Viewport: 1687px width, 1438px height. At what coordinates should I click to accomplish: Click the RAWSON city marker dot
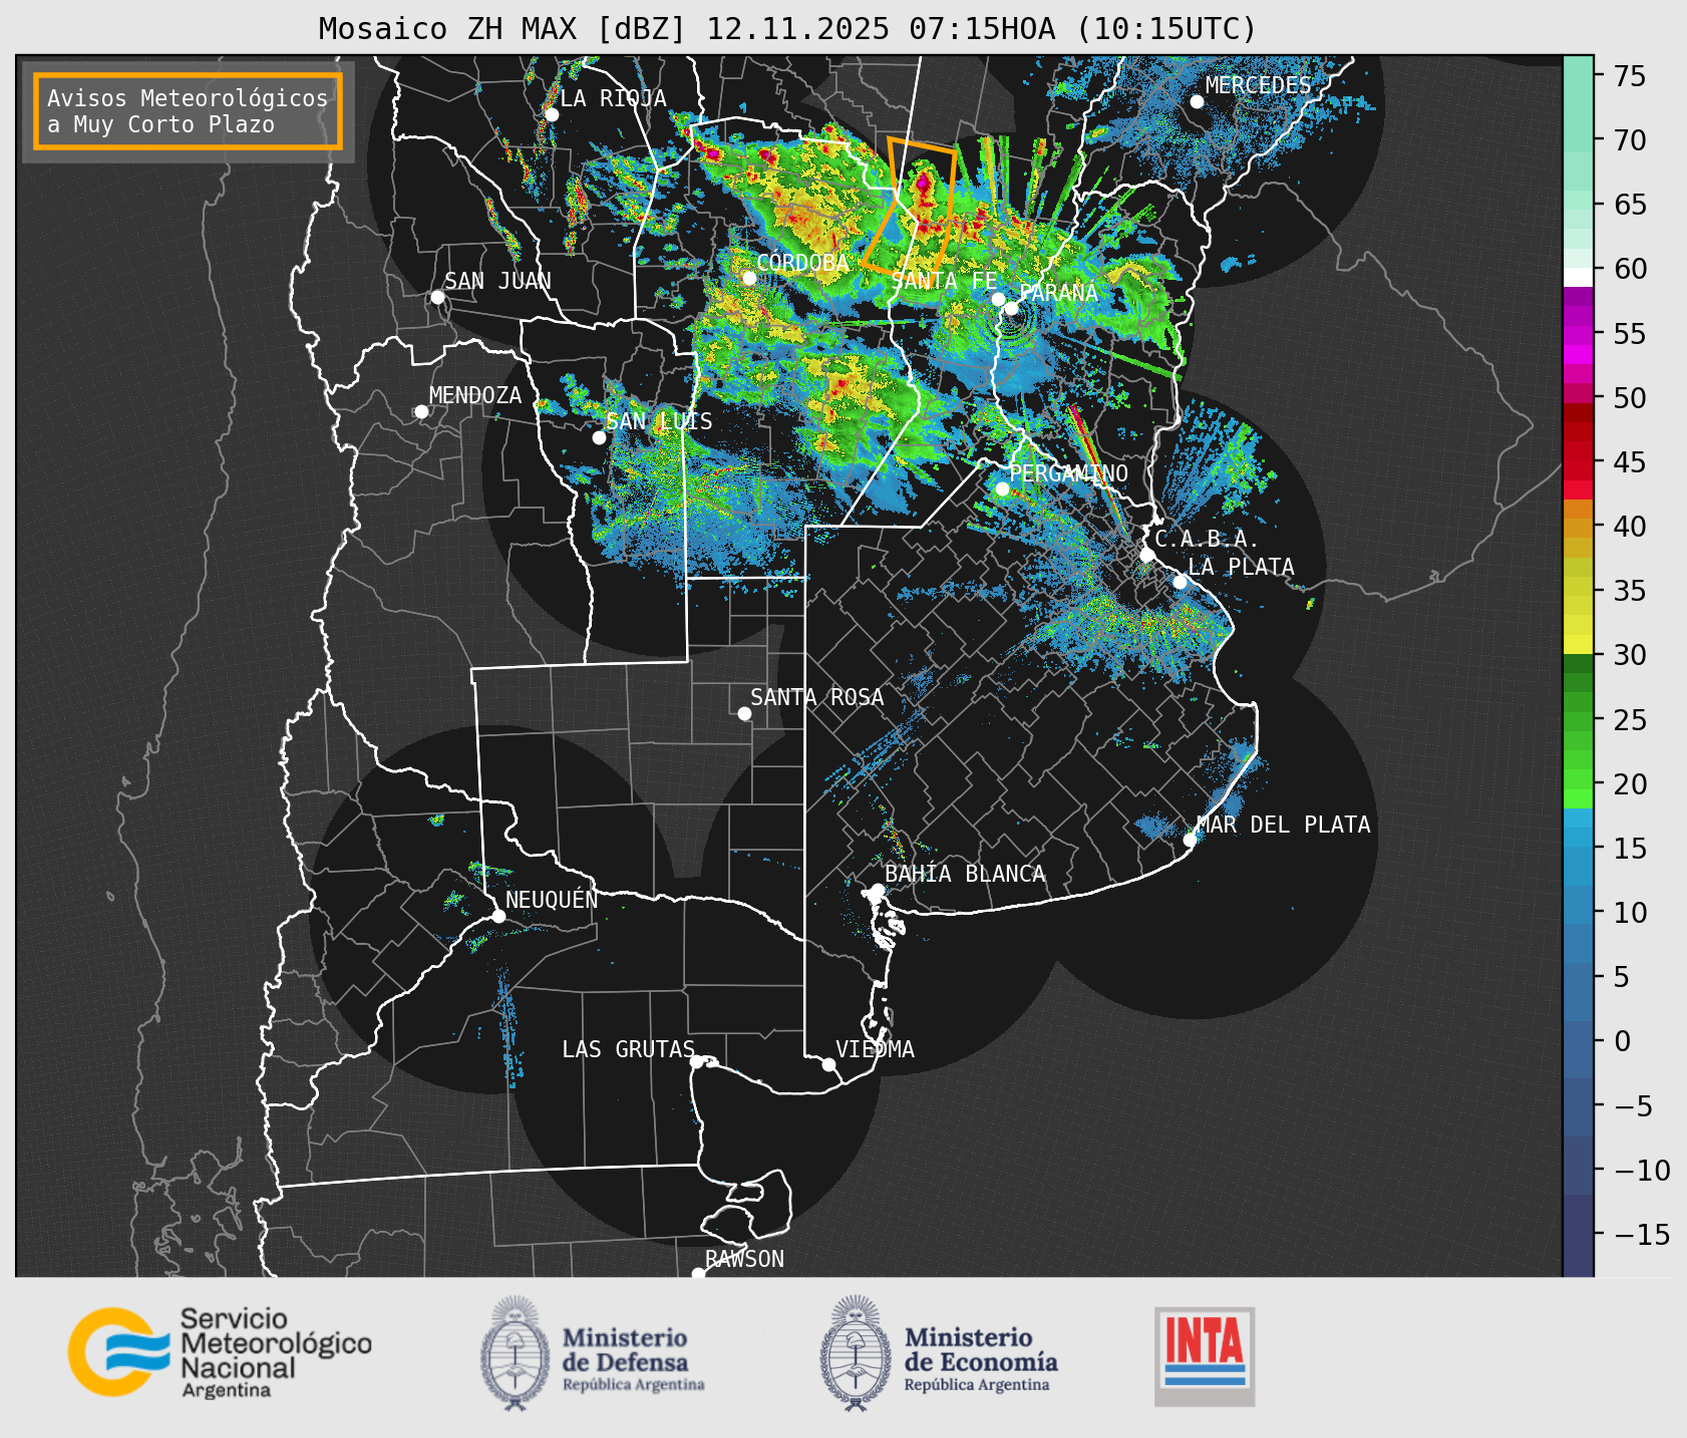[698, 1273]
